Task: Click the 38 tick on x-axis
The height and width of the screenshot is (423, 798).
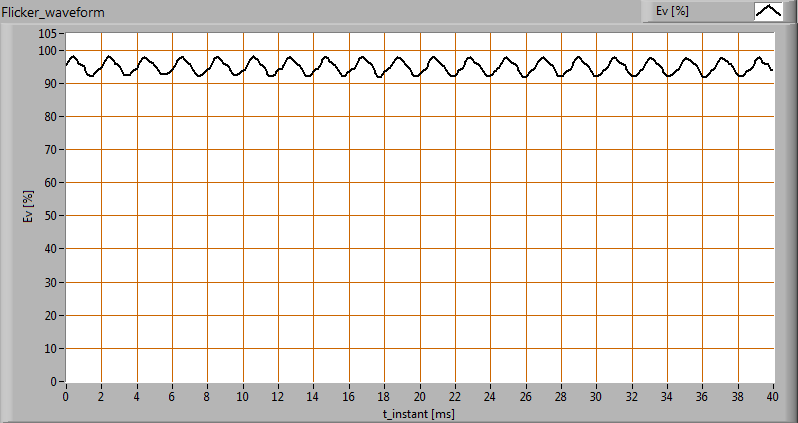Action: [738, 396]
